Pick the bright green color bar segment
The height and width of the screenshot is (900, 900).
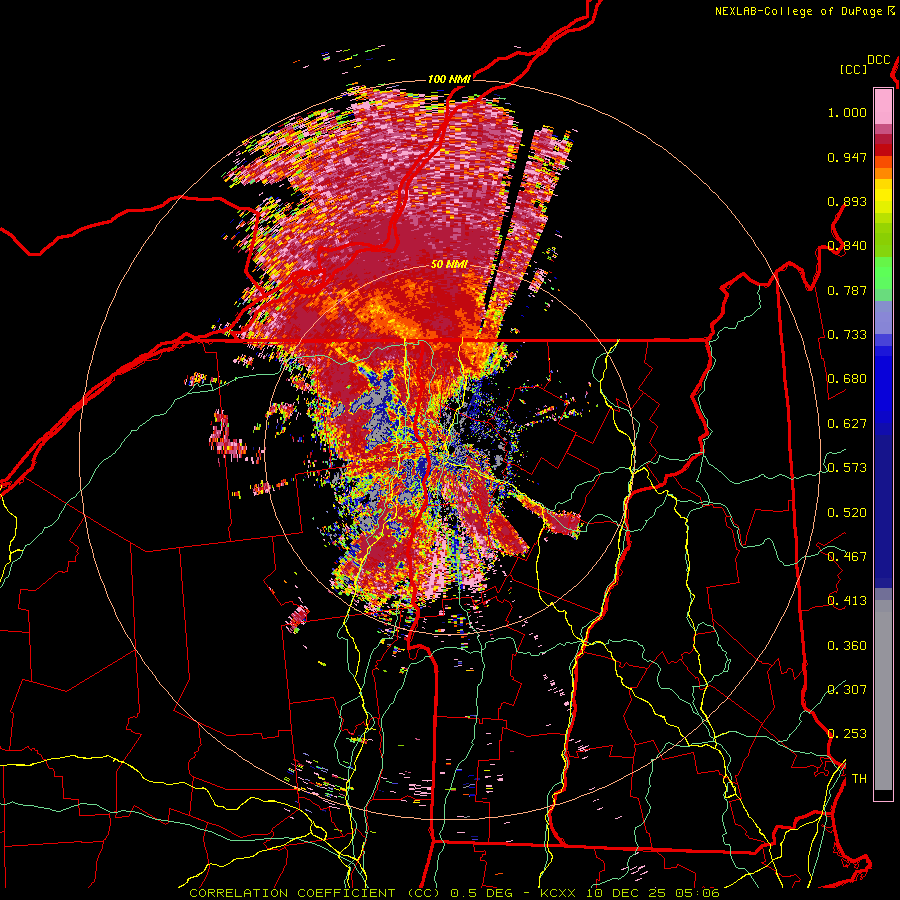(883, 273)
